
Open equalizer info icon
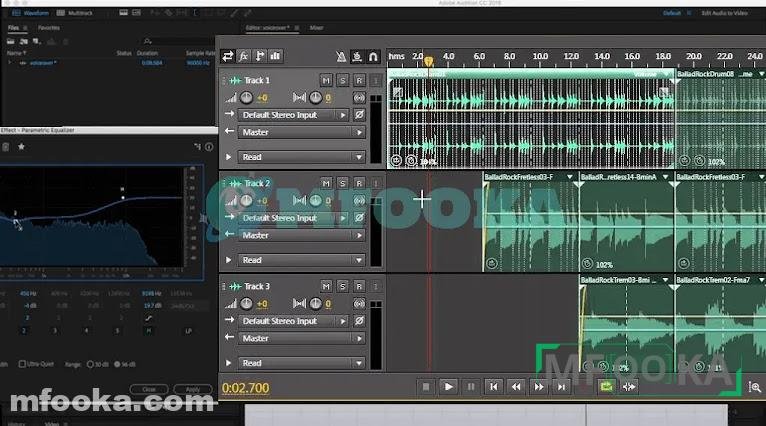coord(209,147)
